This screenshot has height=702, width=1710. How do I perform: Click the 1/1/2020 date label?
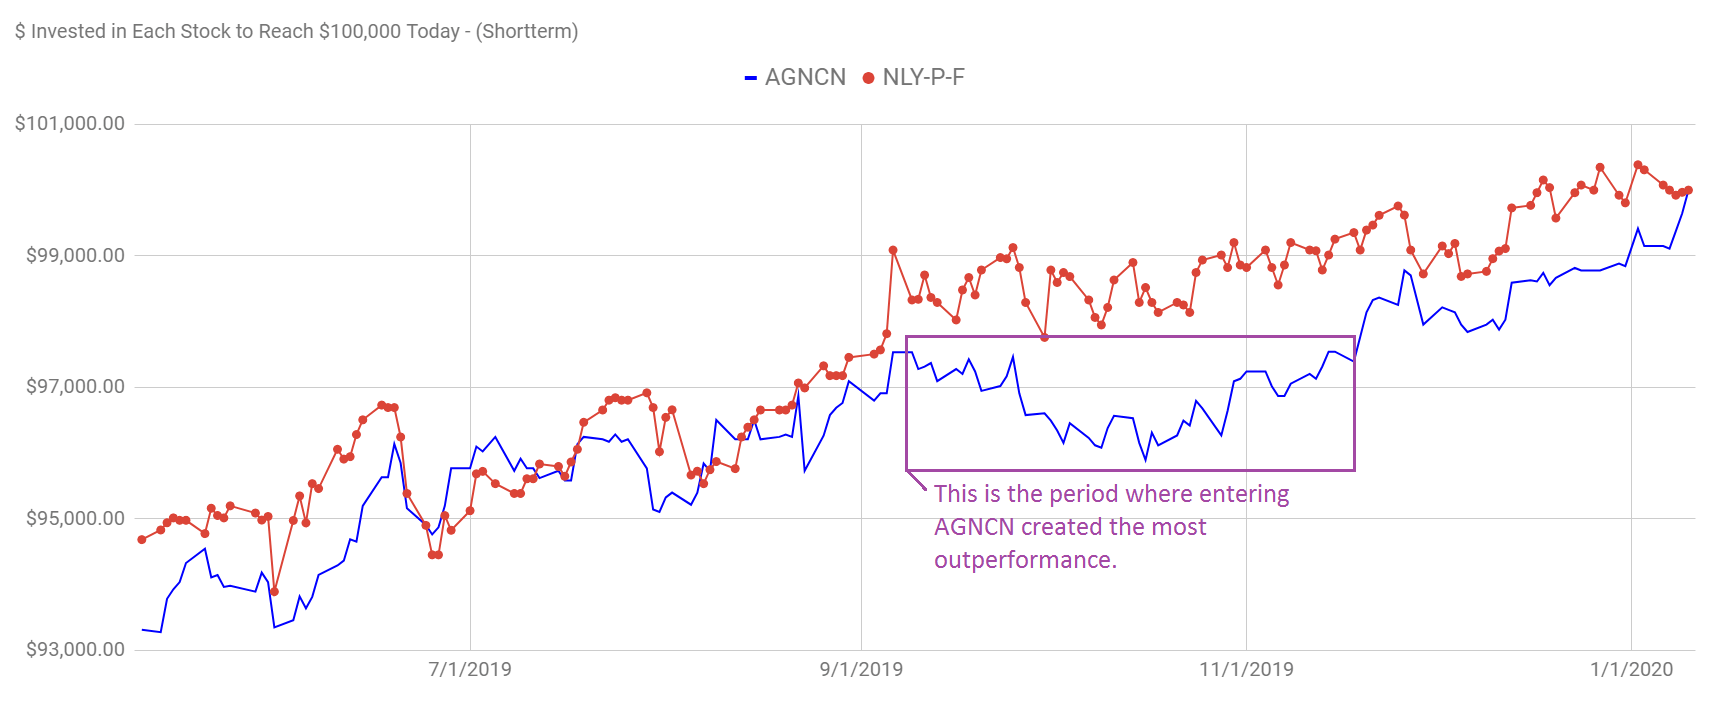click(x=1631, y=669)
